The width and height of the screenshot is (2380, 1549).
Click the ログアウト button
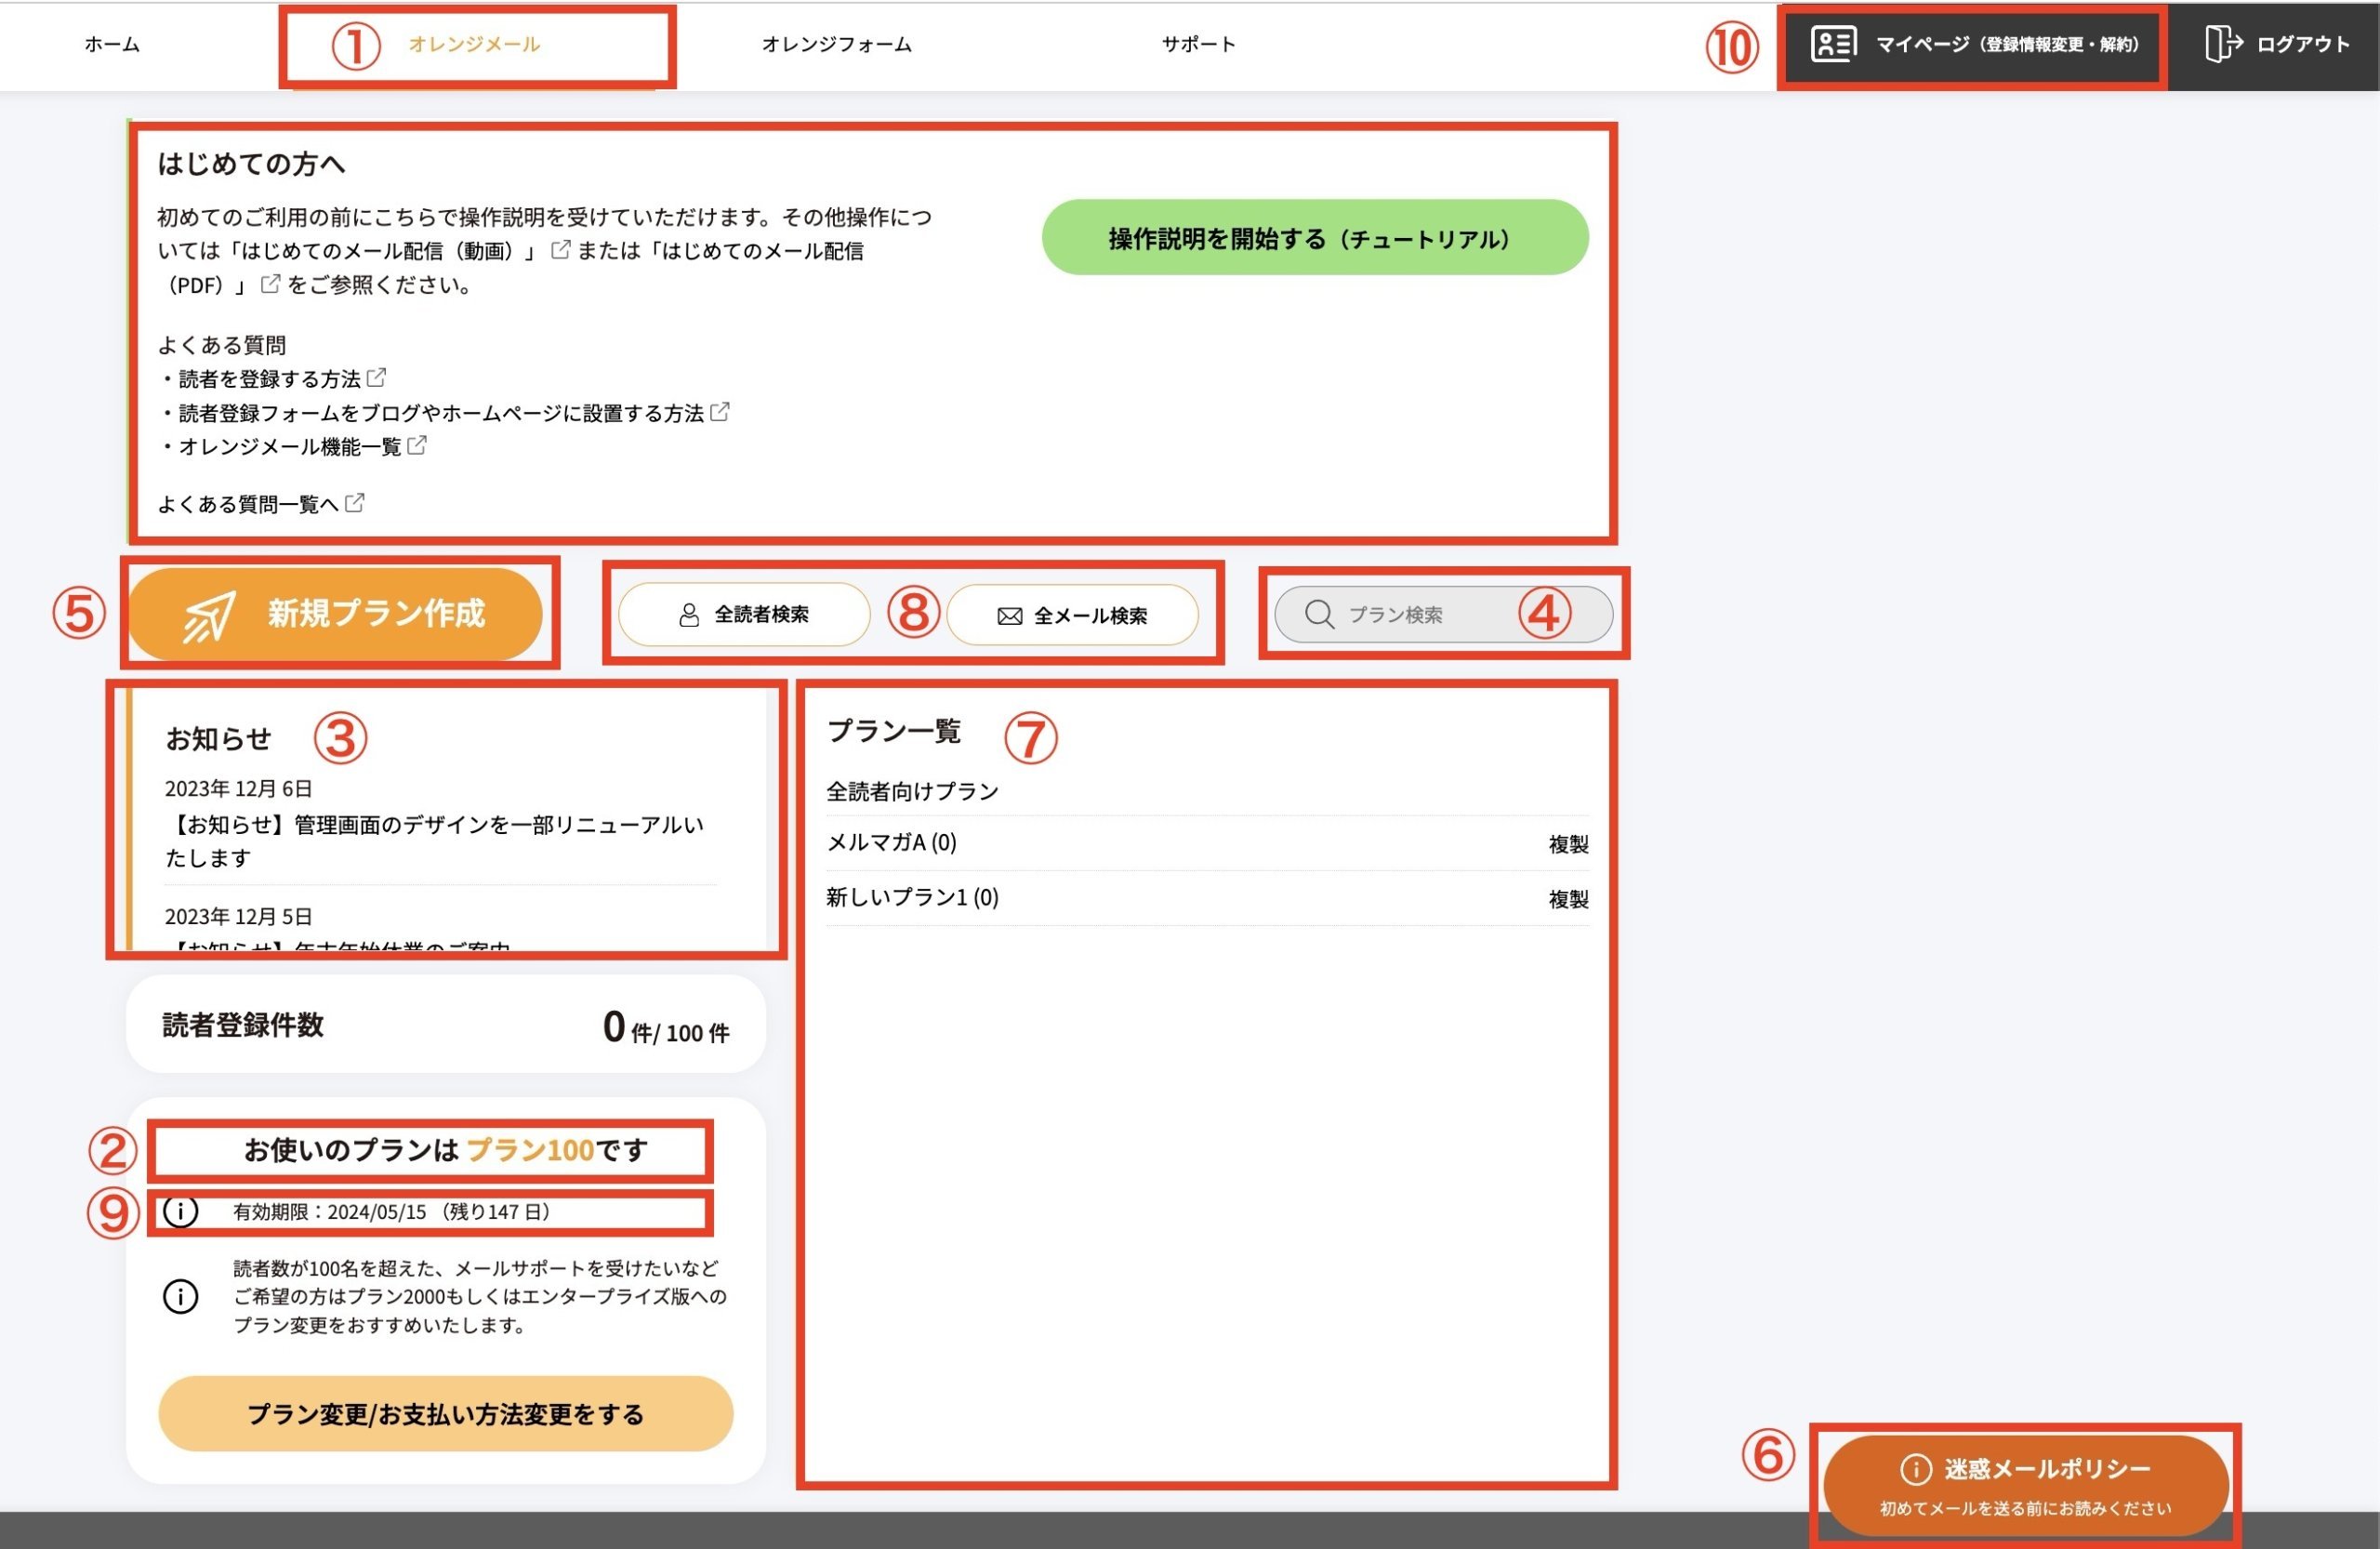coord(2277,44)
